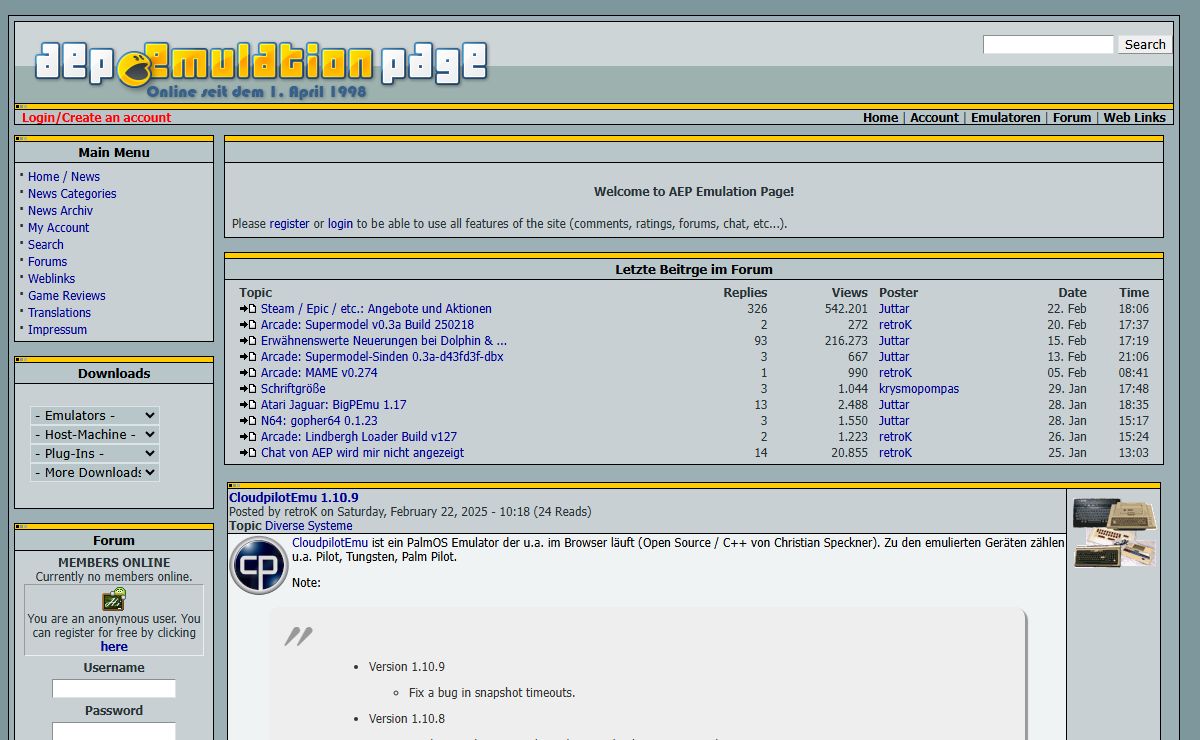Click the Diverse Systeme topic link
The height and width of the screenshot is (740, 1200).
(308, 526)
